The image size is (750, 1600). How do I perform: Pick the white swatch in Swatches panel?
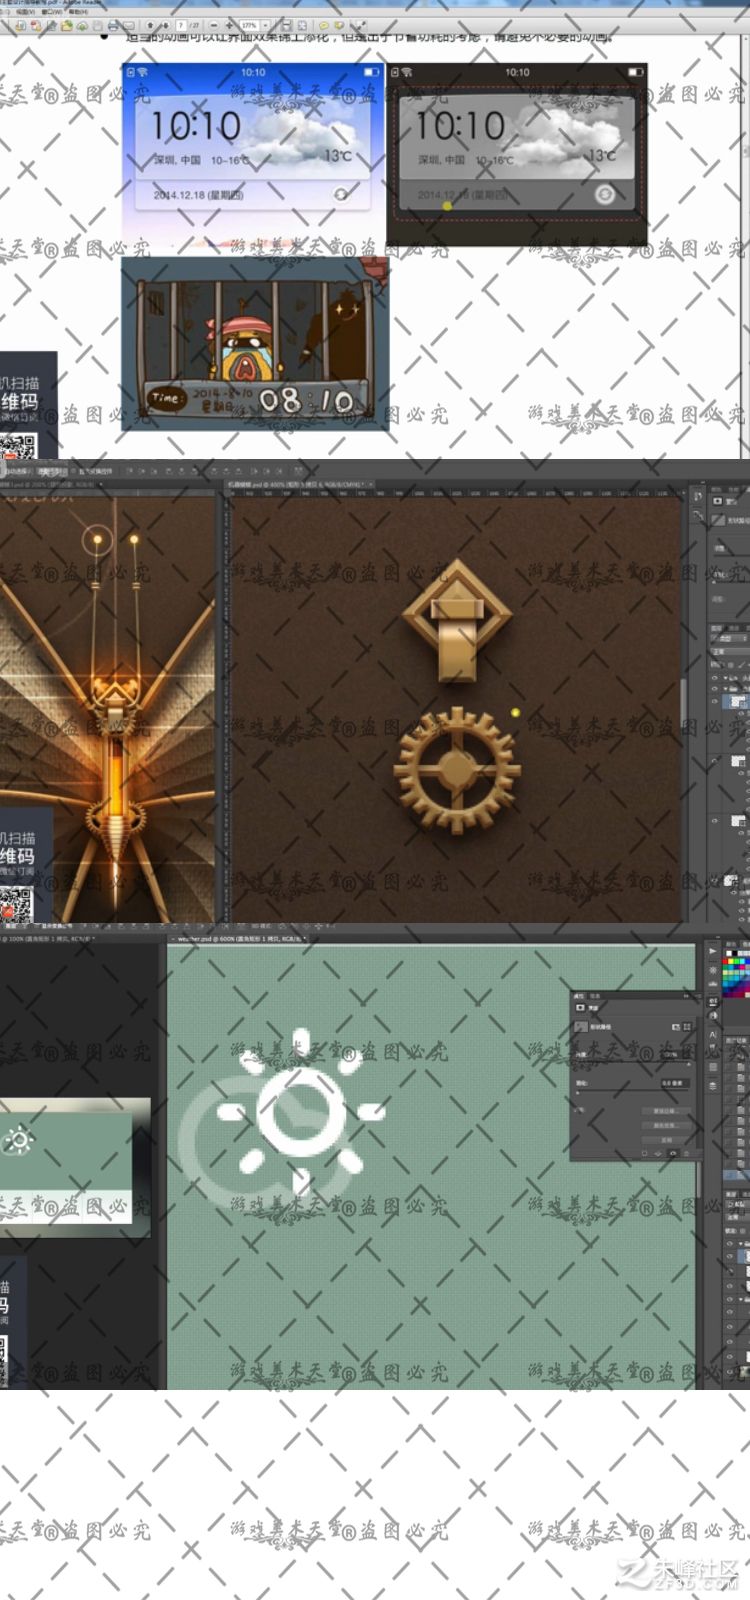729,953
